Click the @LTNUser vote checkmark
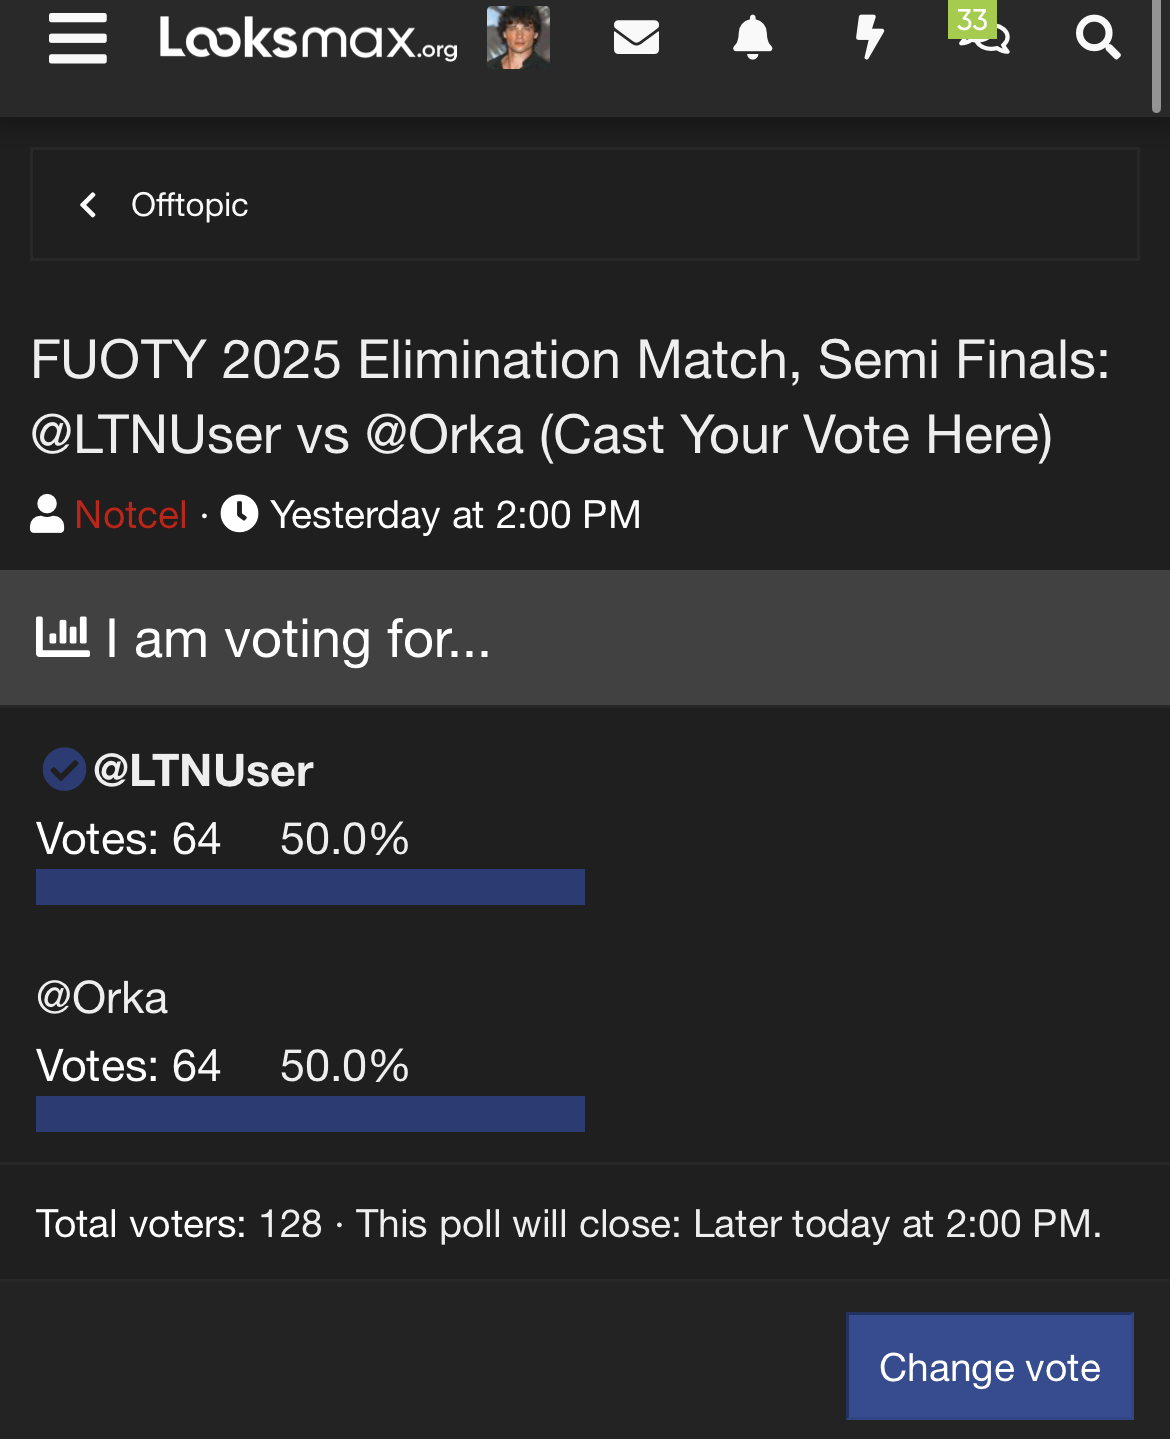Image resolution: width=1170 pixels, height=1439 pixels. (x=63, y=770)
